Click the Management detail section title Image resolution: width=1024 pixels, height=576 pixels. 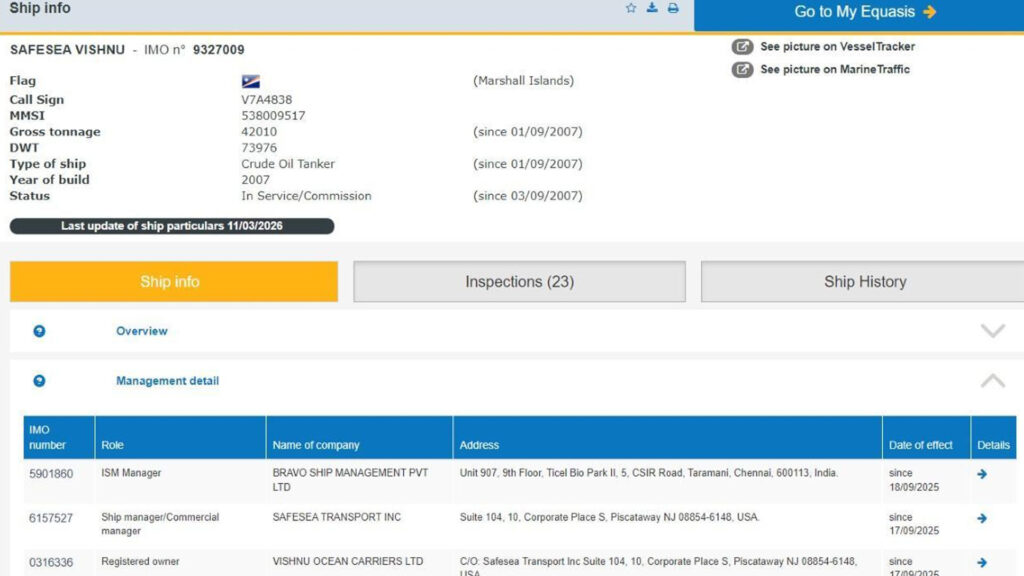point(167,381)
